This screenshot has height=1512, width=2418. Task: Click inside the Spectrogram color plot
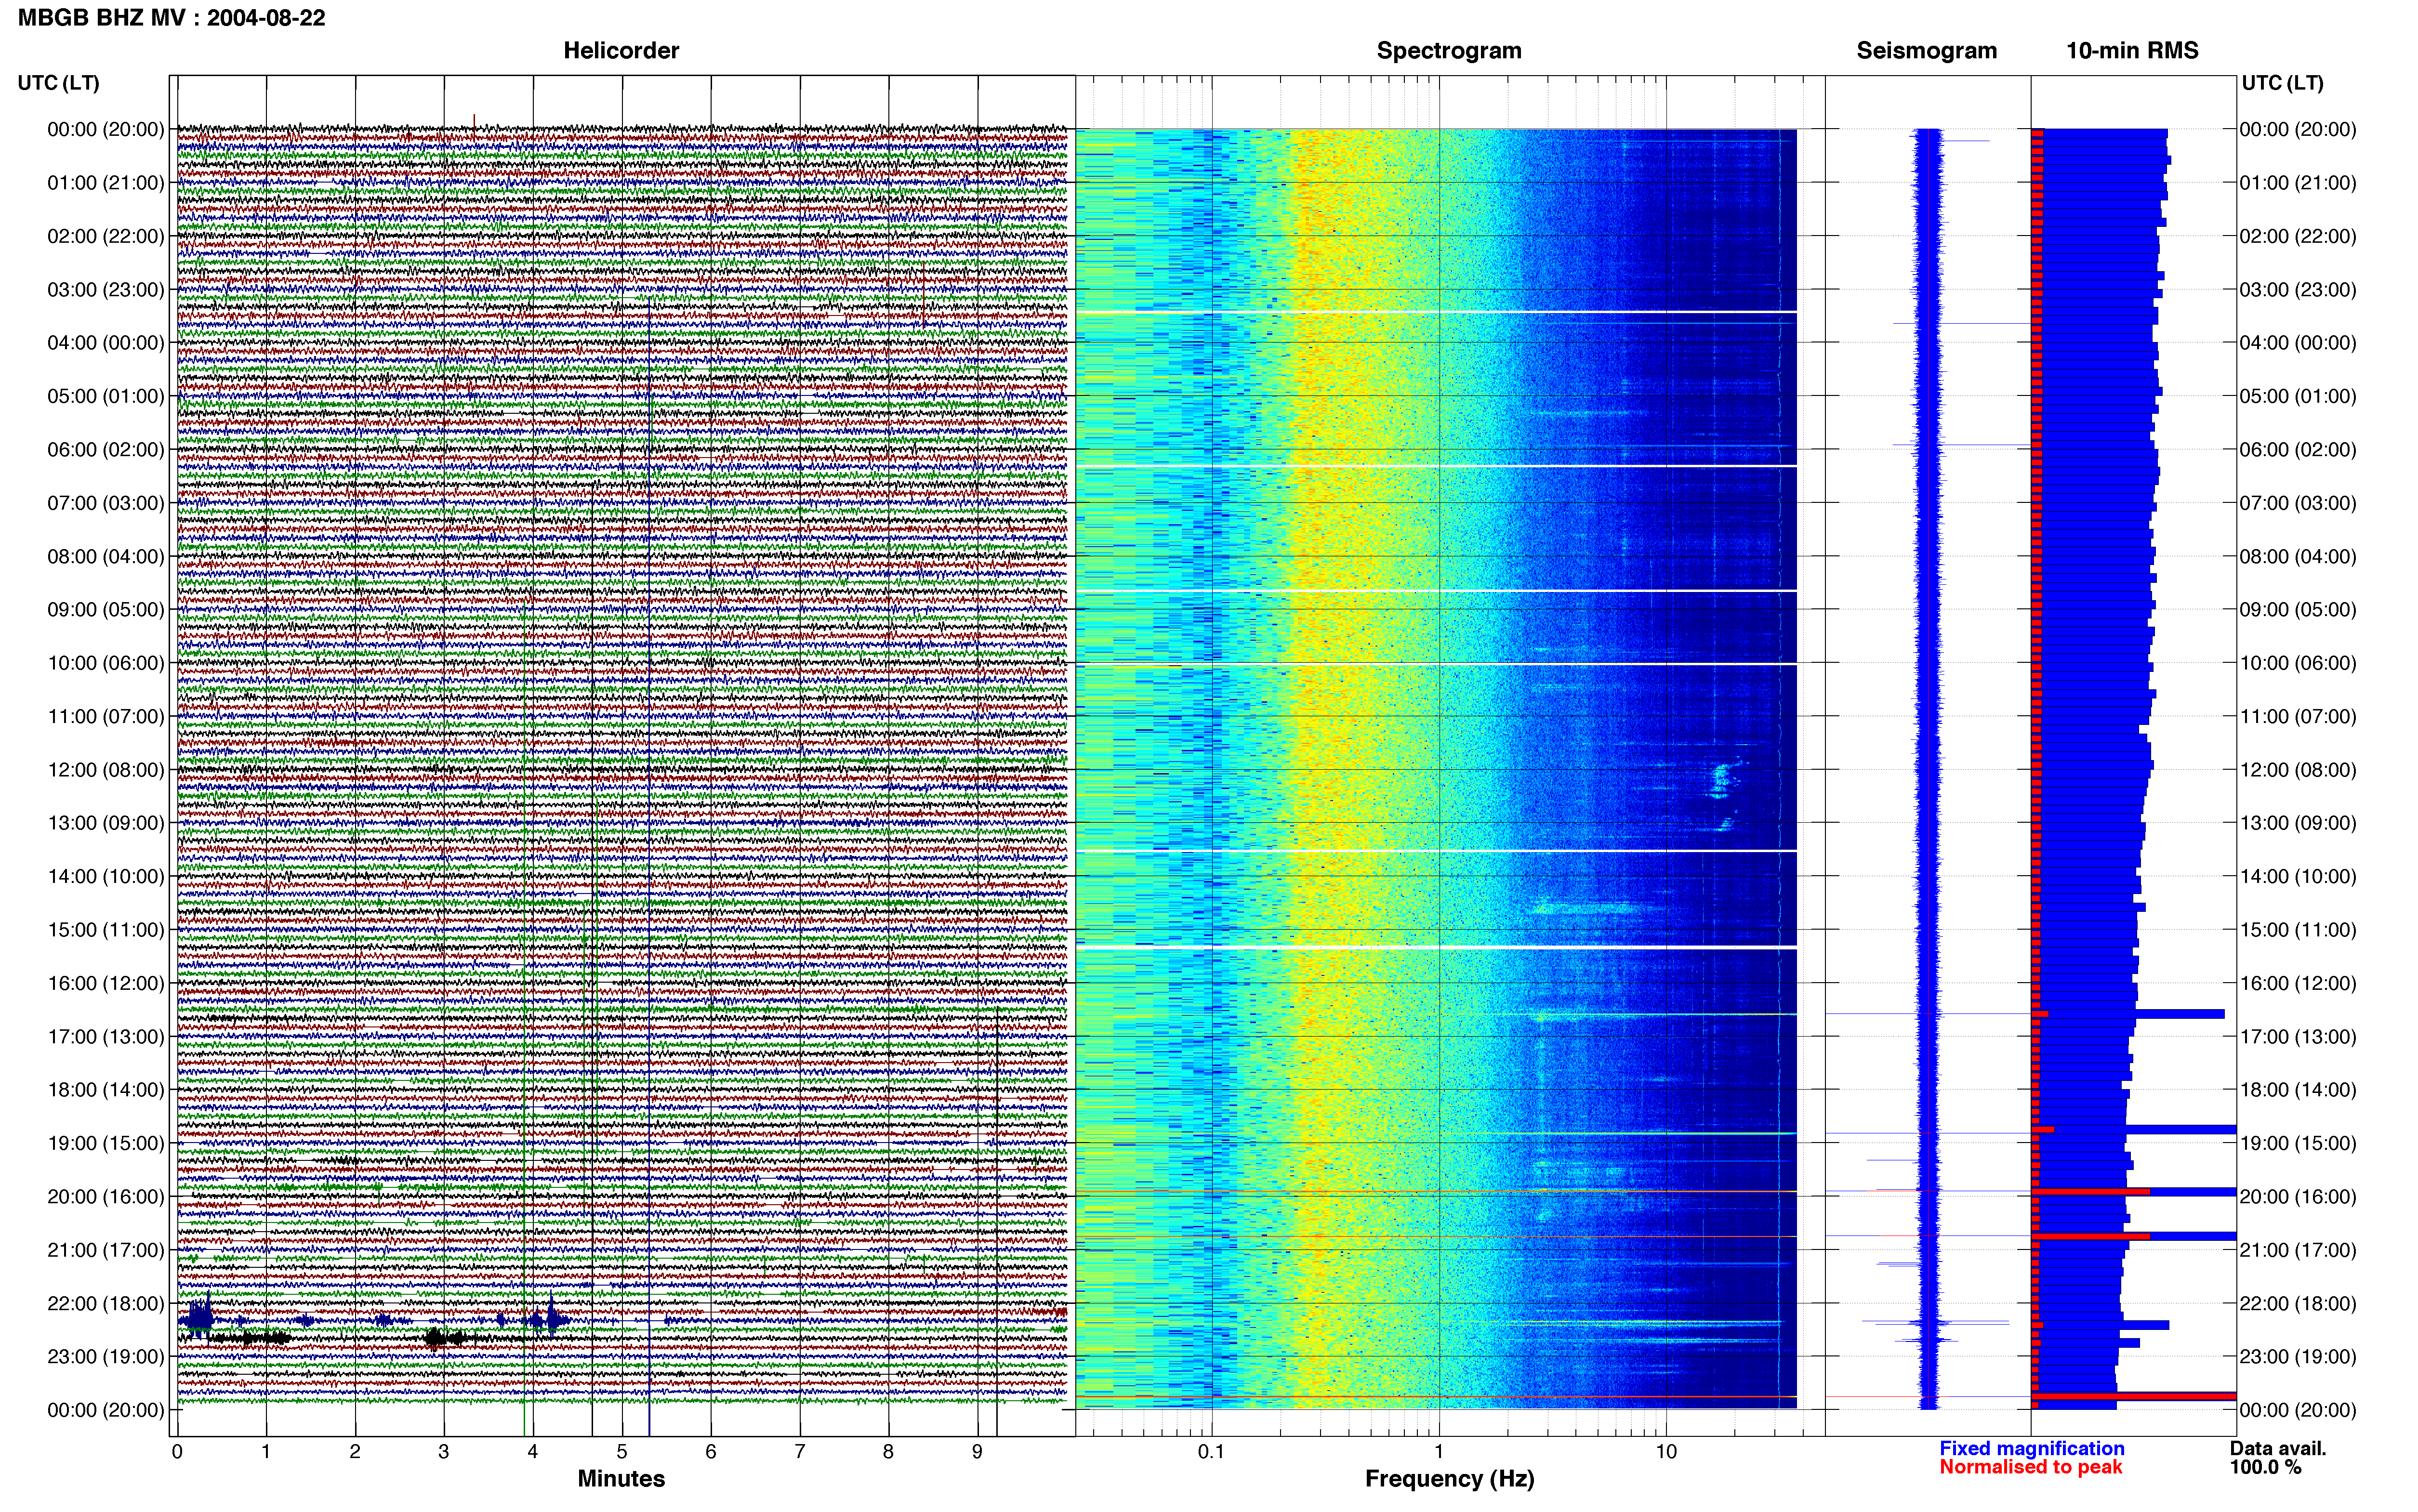1436,768
